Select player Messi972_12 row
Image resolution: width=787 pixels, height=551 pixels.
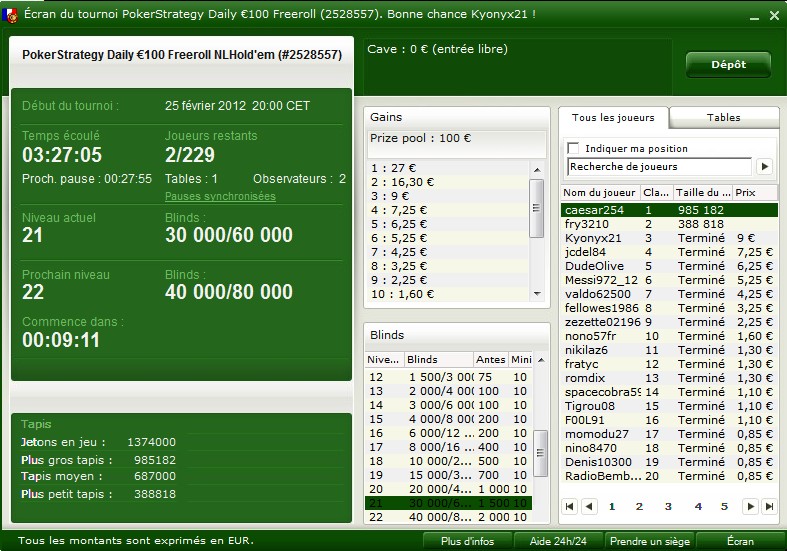coord(669,280)
